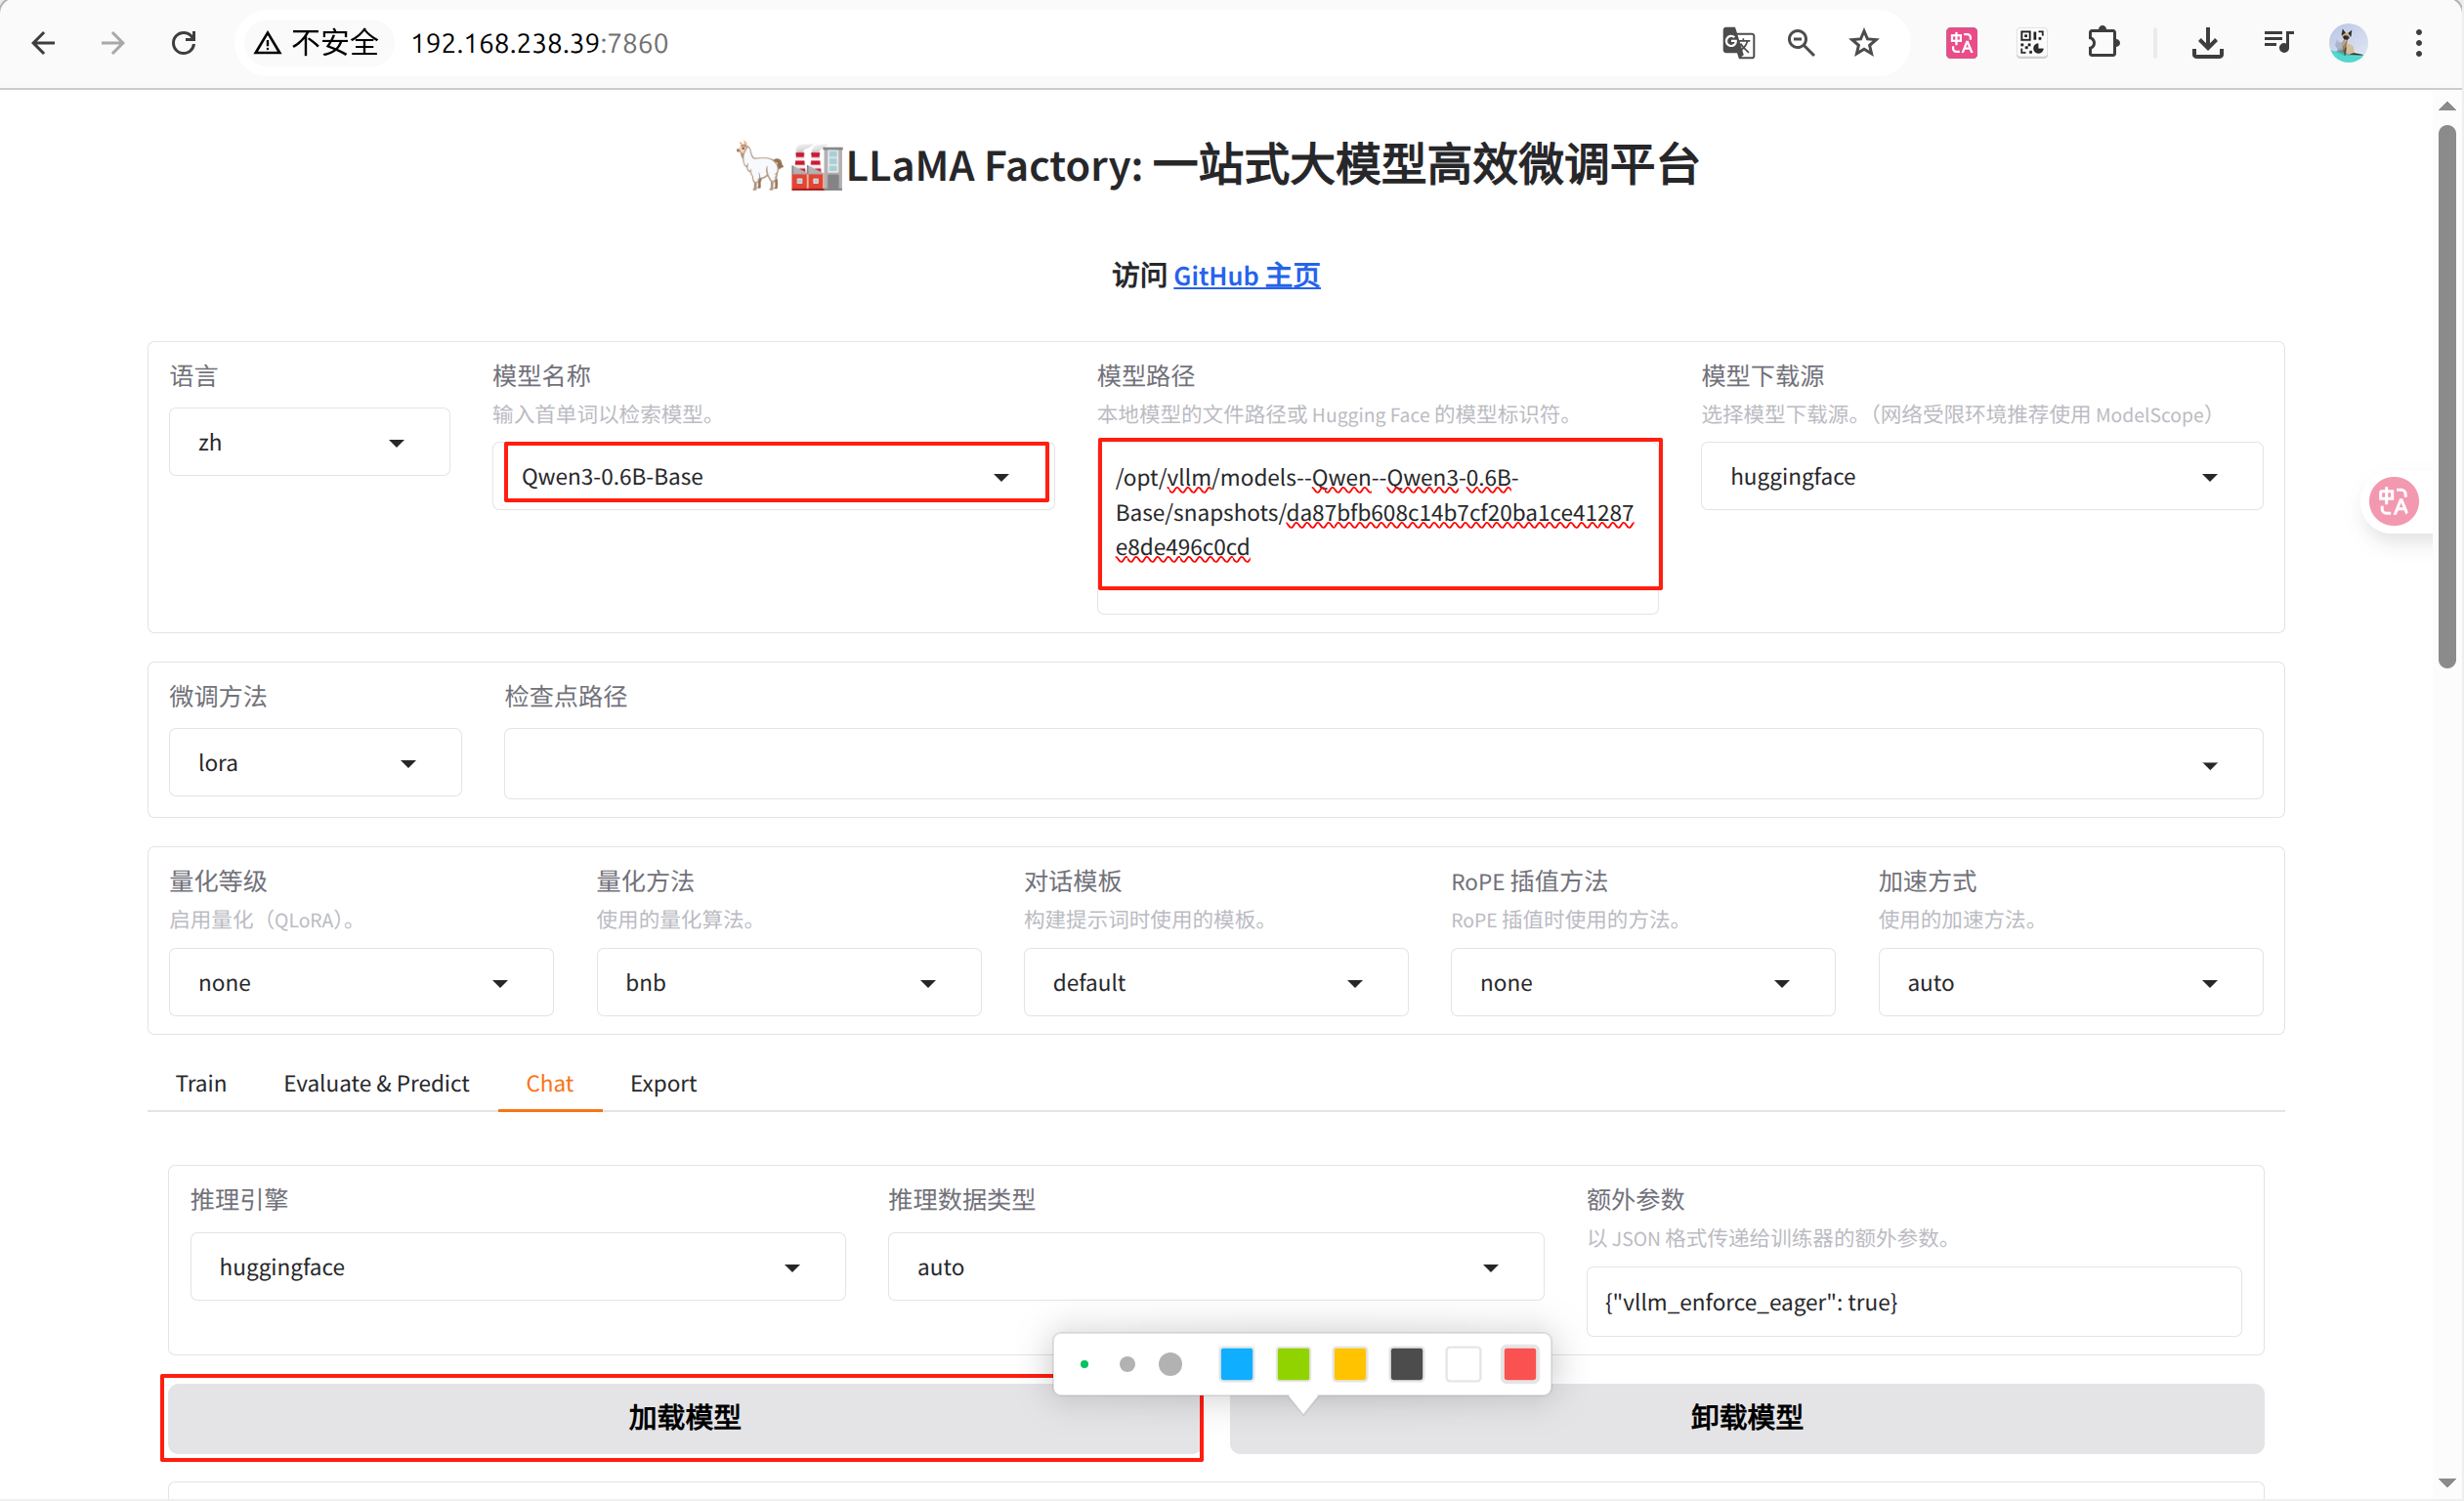Switch to the Export tab
This screenshot has height=1501, width=2464.
(663, 1083)
